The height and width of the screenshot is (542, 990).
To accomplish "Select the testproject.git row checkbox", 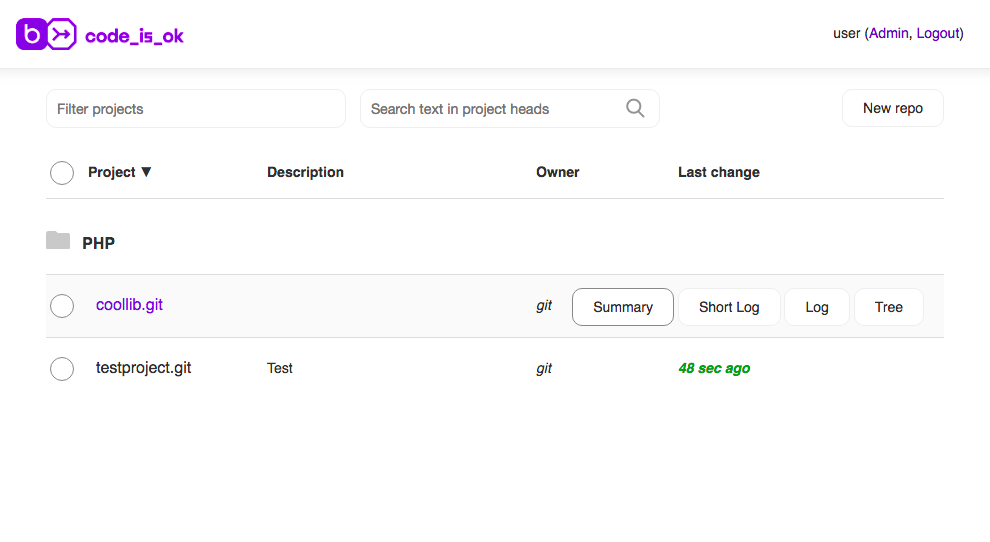I will (x=62, y=369).
